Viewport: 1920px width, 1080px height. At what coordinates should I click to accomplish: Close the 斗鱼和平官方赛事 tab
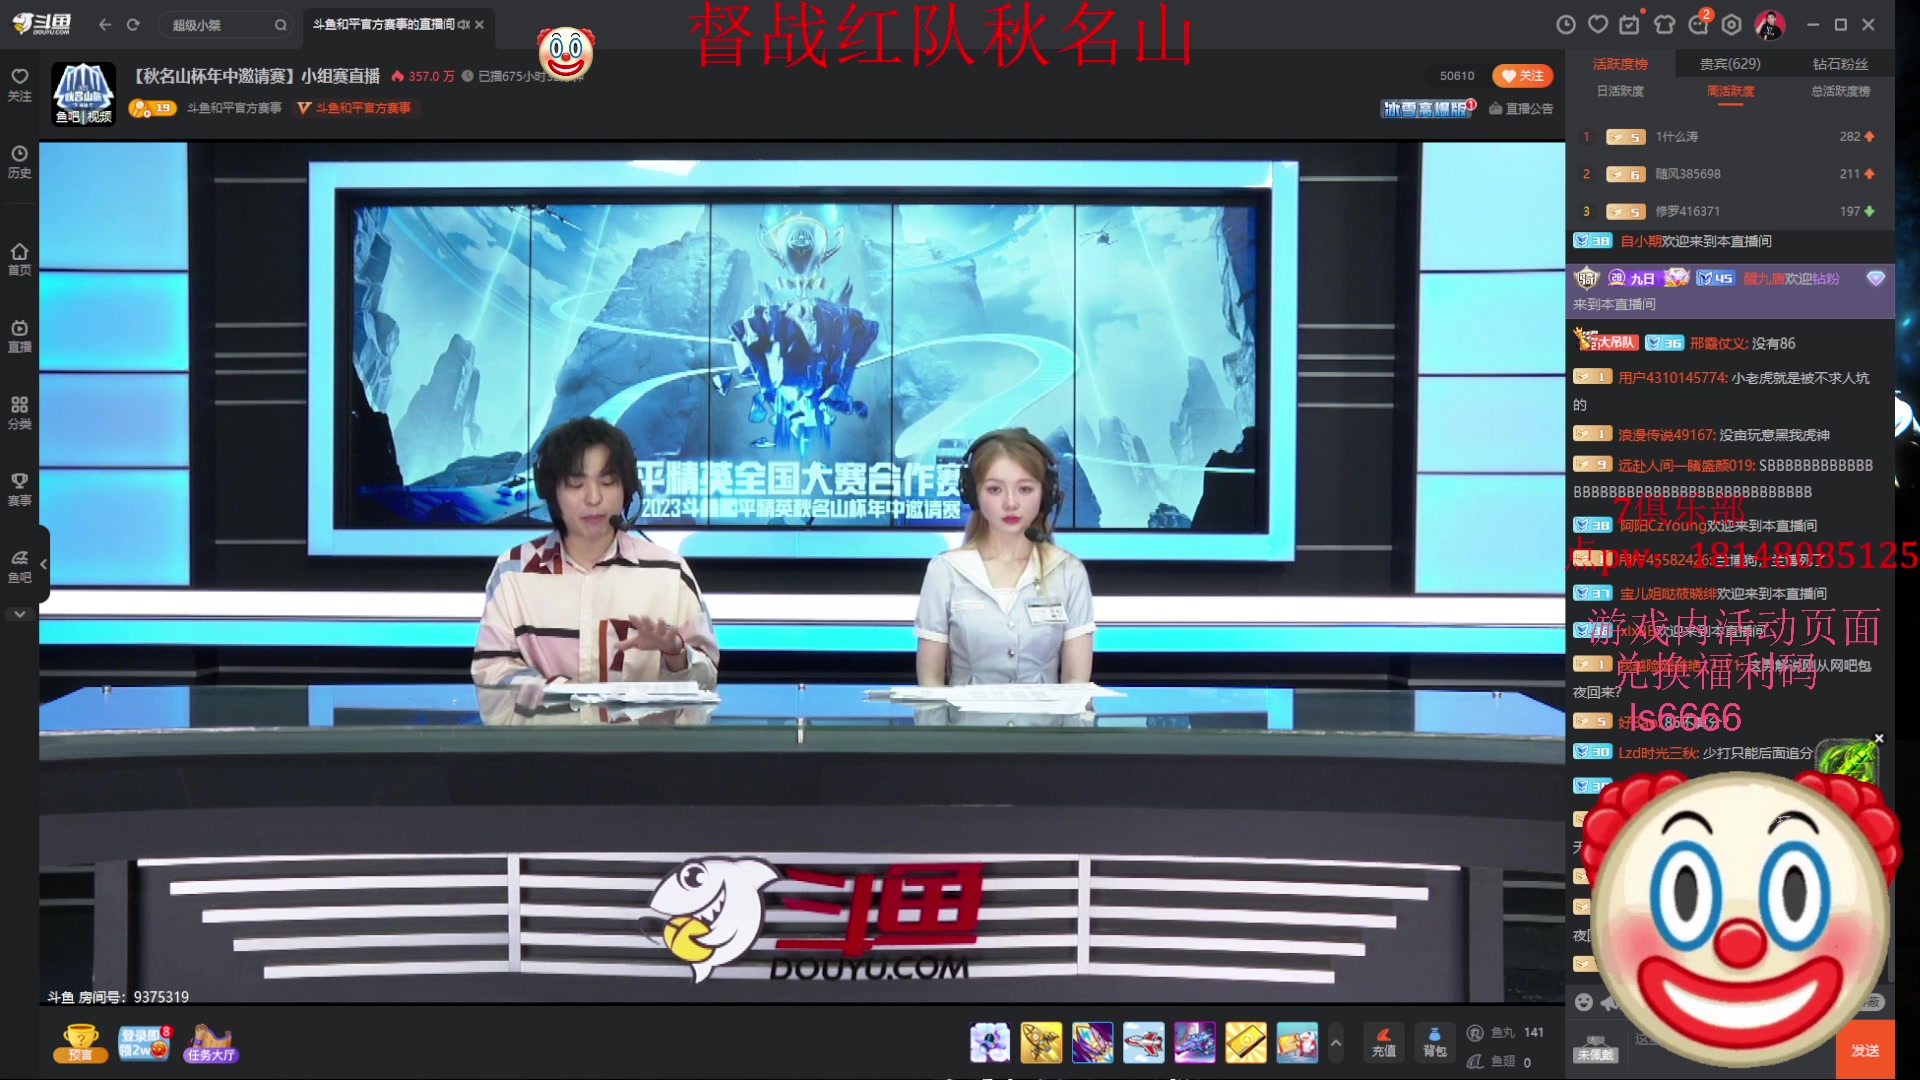pos(480,24)
